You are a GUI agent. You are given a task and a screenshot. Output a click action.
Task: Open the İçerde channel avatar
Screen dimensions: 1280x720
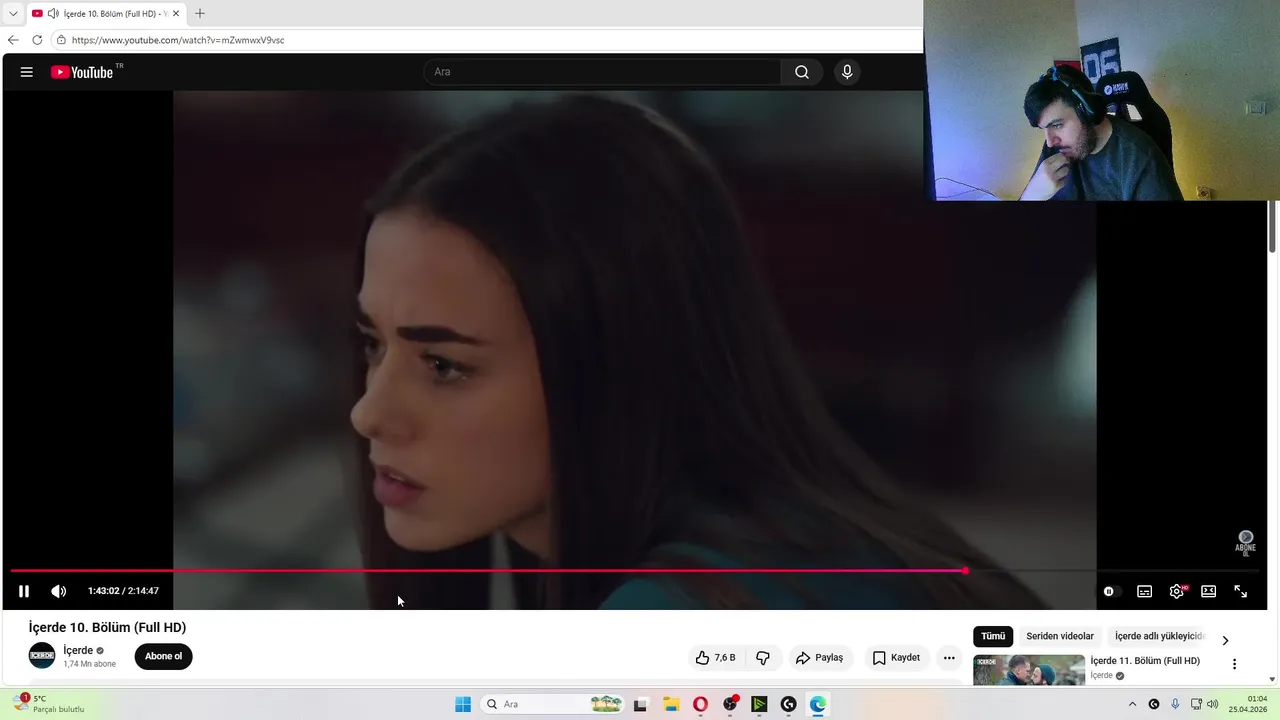(x=42, y=656)
